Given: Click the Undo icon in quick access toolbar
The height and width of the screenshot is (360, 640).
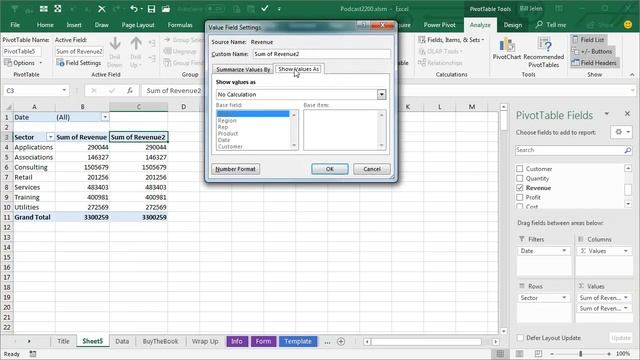Looking at the screenshot, I should click(x=134, y=9).
